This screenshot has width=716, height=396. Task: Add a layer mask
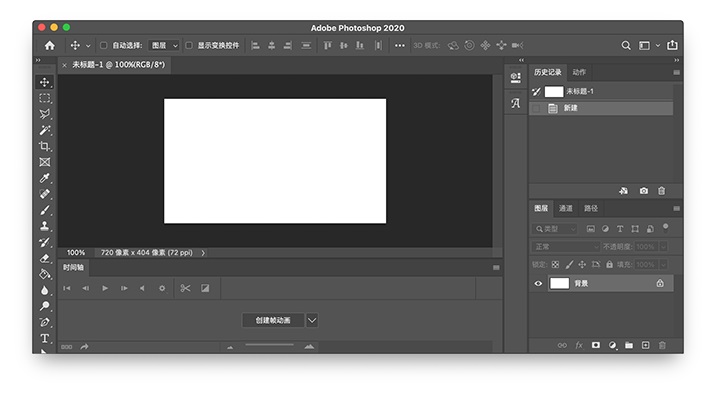(x=595, y=345)
